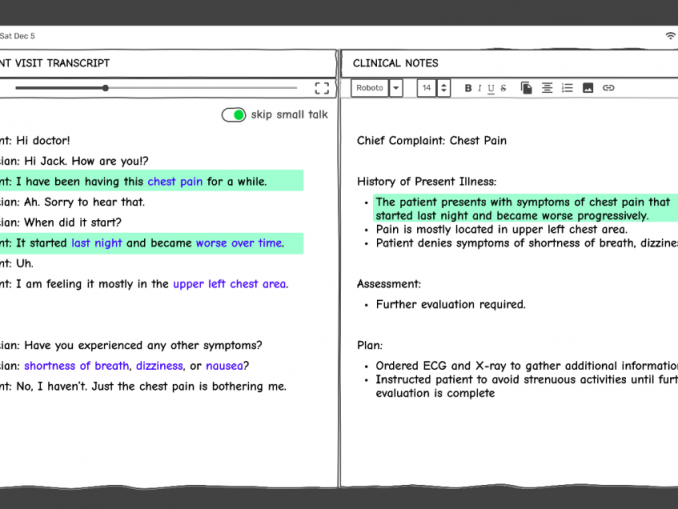Open the Roboto font dropdown arrow

coord(396,88)
